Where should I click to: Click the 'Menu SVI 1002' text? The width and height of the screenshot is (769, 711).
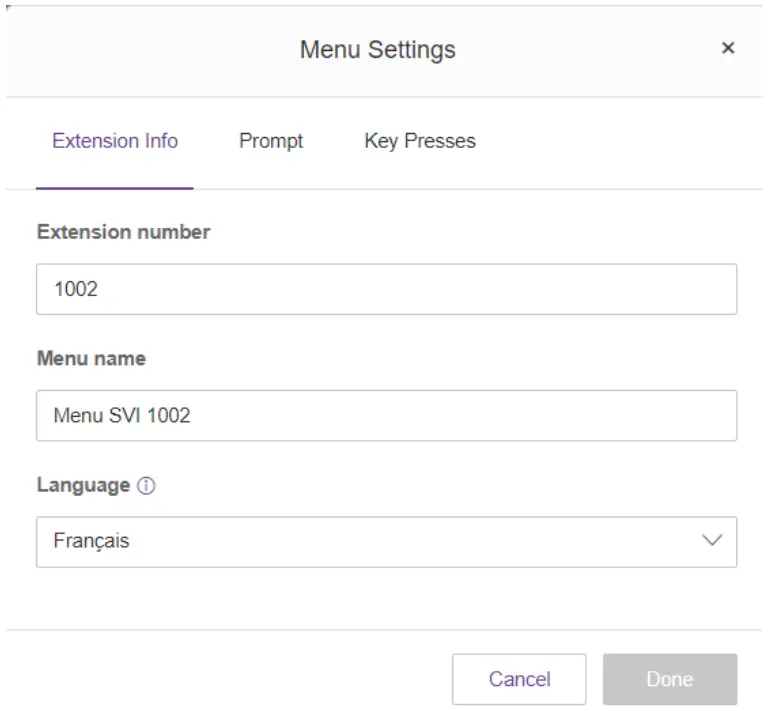122,416
